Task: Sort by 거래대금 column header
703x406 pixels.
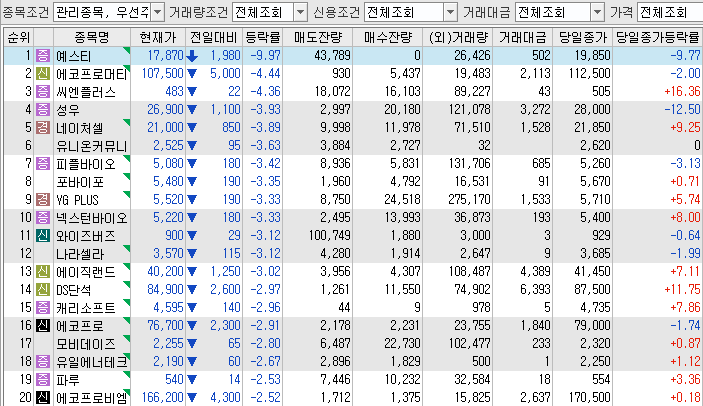Action: [523, 38]
